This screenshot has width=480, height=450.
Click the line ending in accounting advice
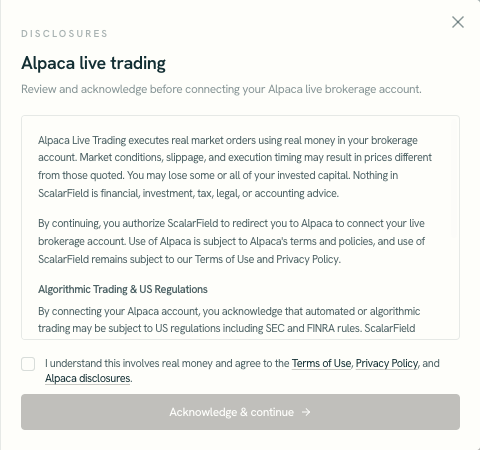pyautogui.click(x=188, y=193)
